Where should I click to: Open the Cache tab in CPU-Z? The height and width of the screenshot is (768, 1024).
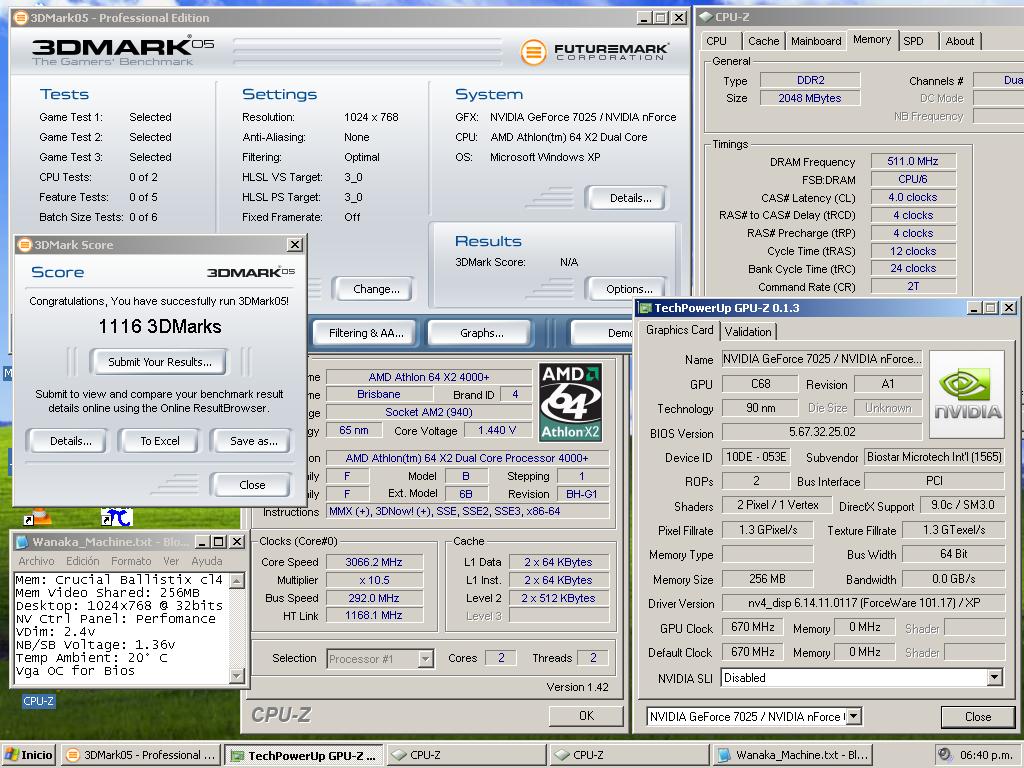[763, 41]
